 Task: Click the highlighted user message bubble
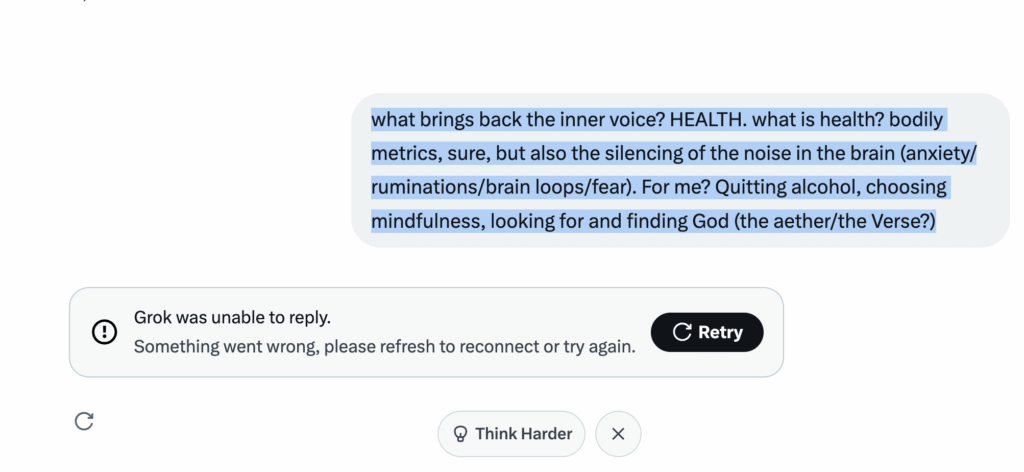point(680,170)
